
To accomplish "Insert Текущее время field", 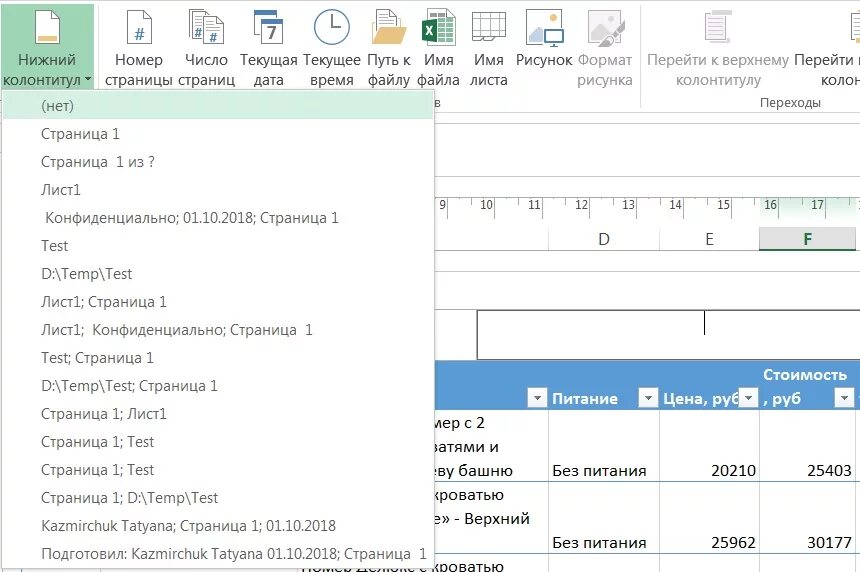I will click(331, 47).
